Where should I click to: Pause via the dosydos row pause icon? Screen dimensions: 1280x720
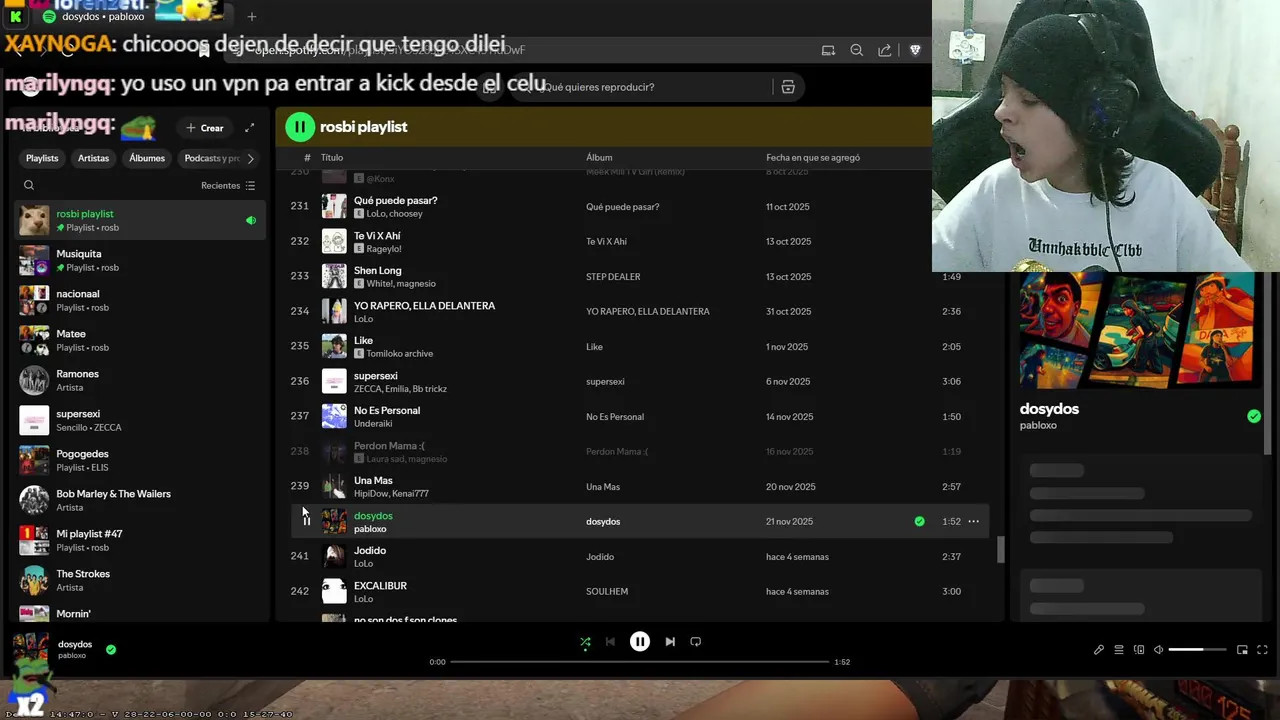(306, 521)
